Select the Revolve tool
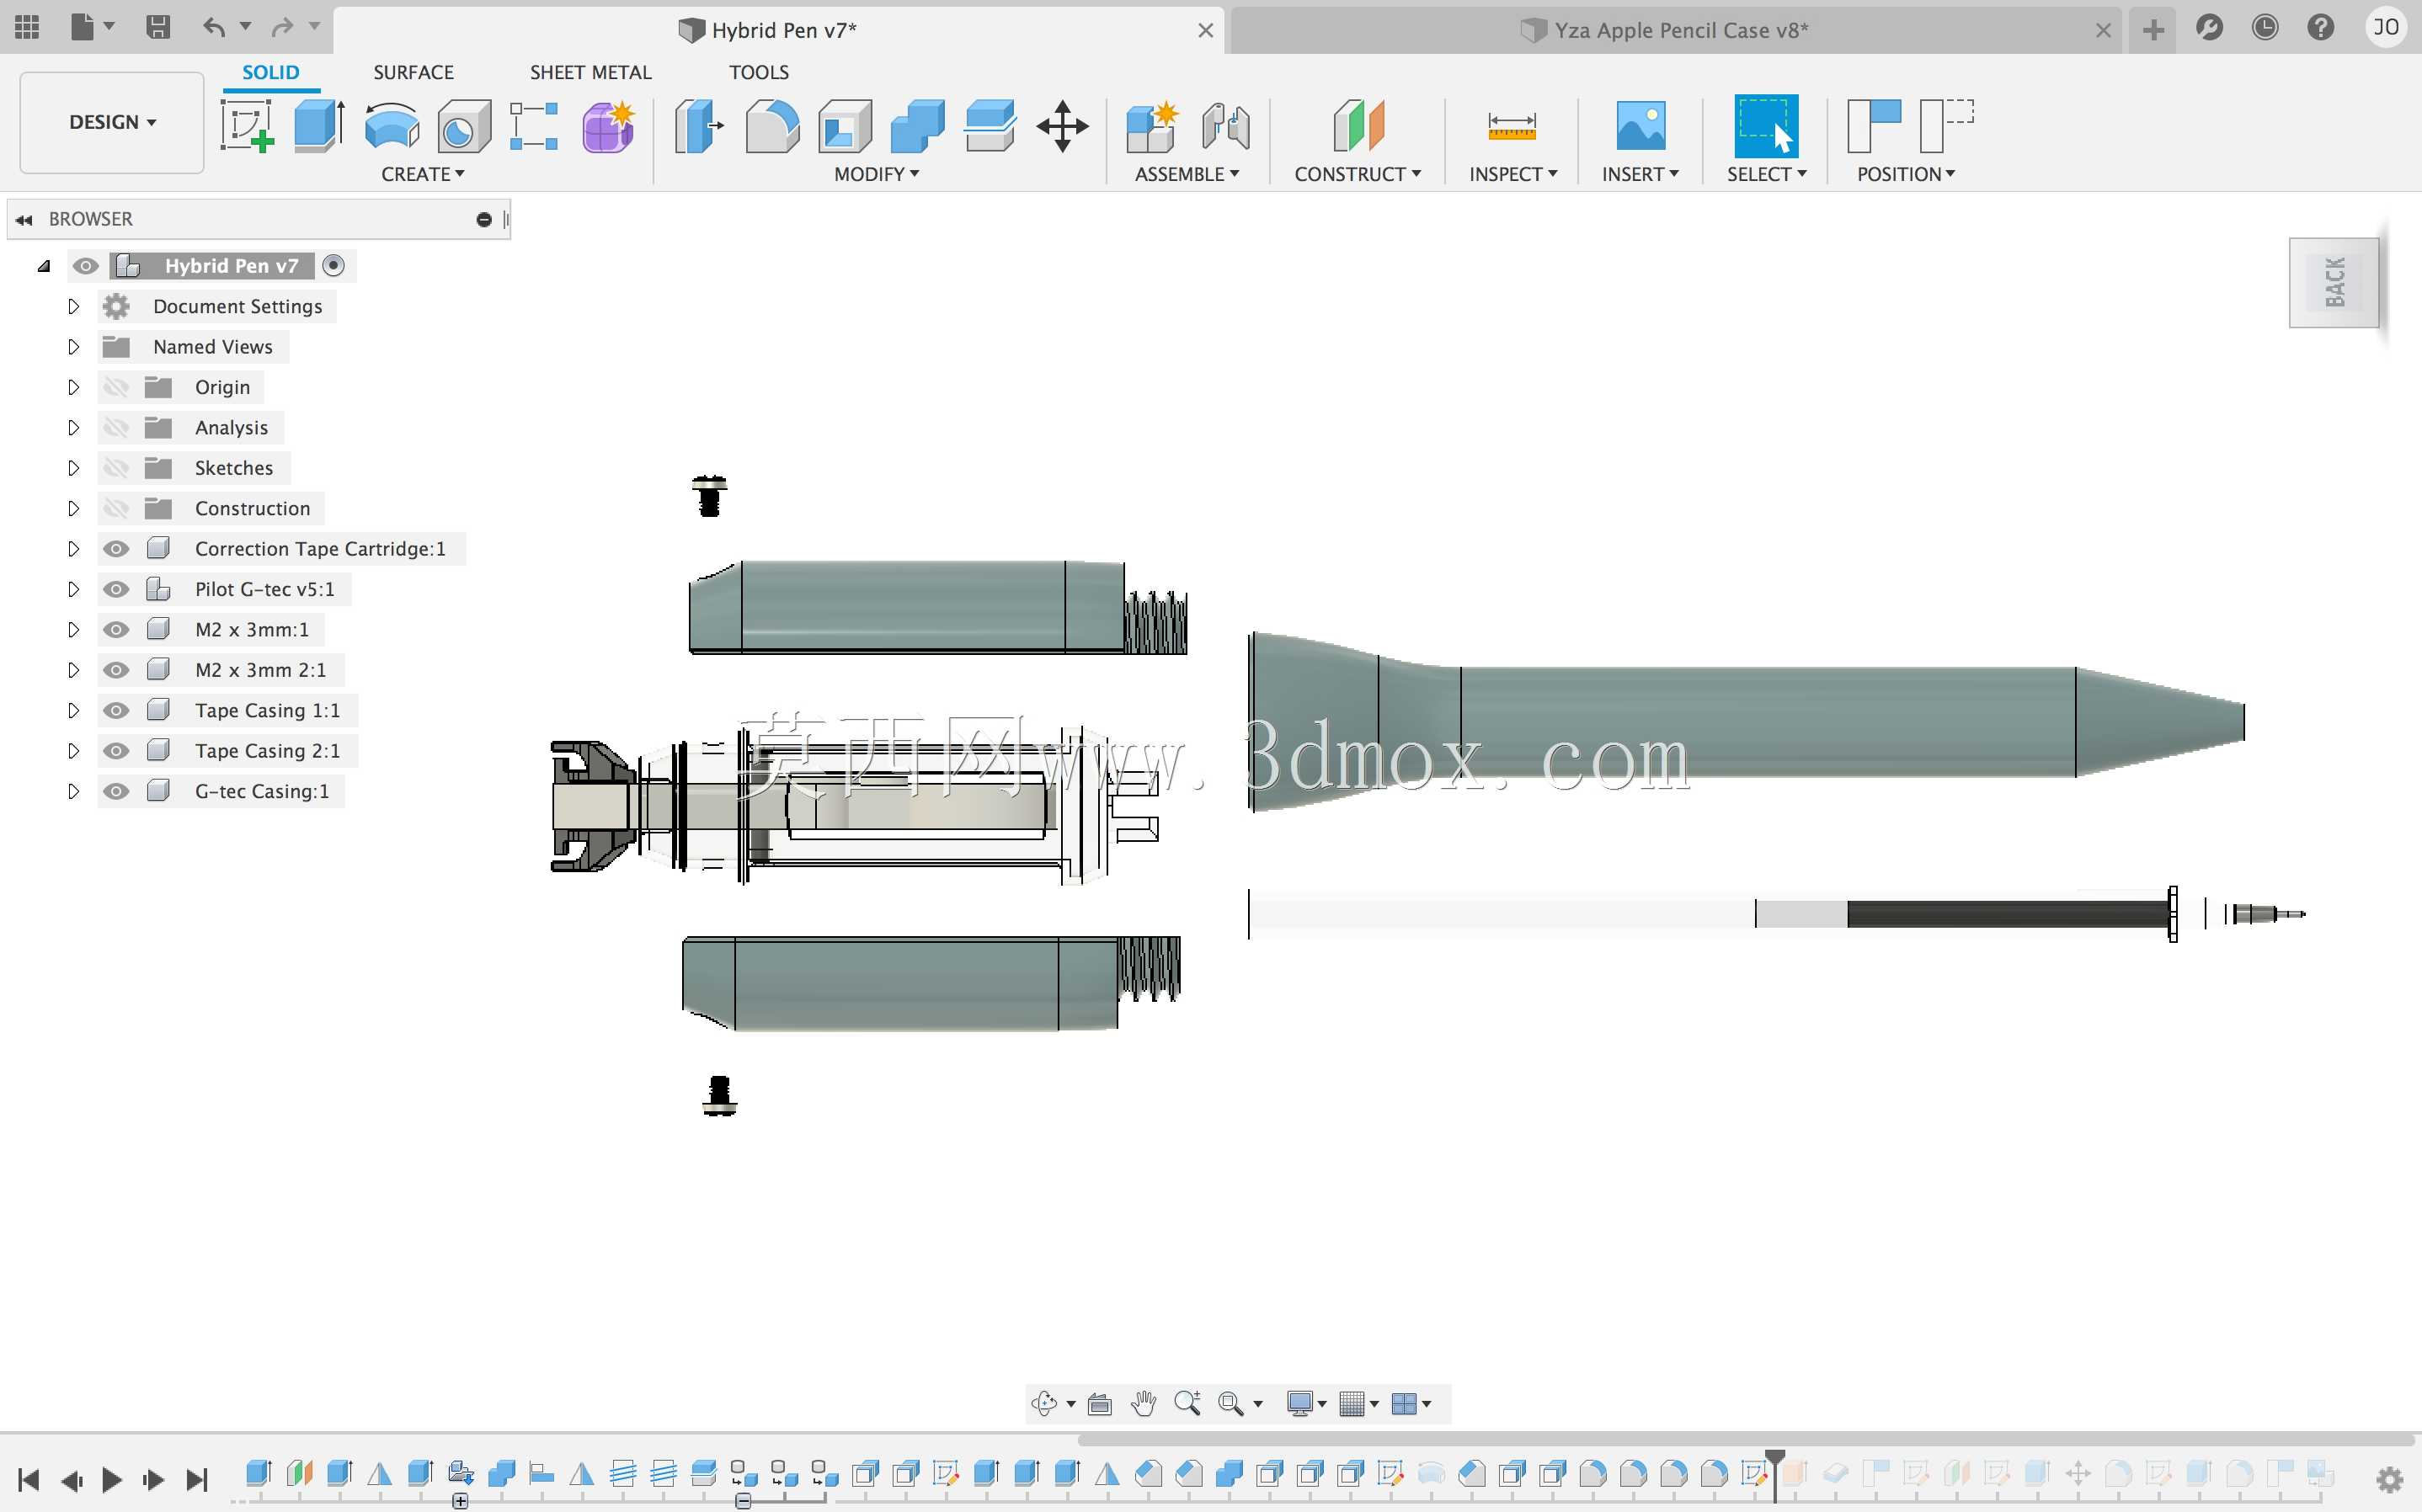Image resolution: width=2422 pixels, height=1512 pixels. (391, 126)
